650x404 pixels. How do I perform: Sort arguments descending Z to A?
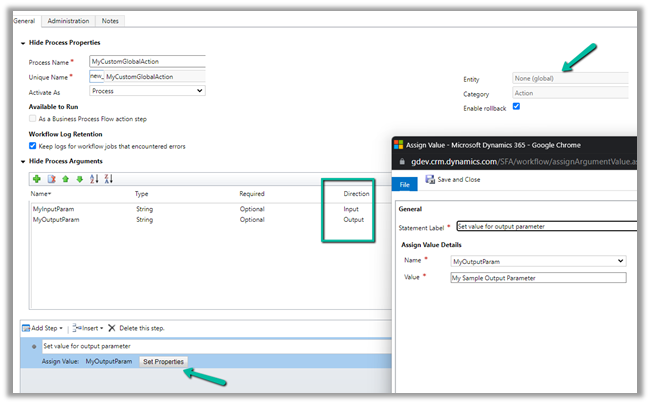[108, 178]
